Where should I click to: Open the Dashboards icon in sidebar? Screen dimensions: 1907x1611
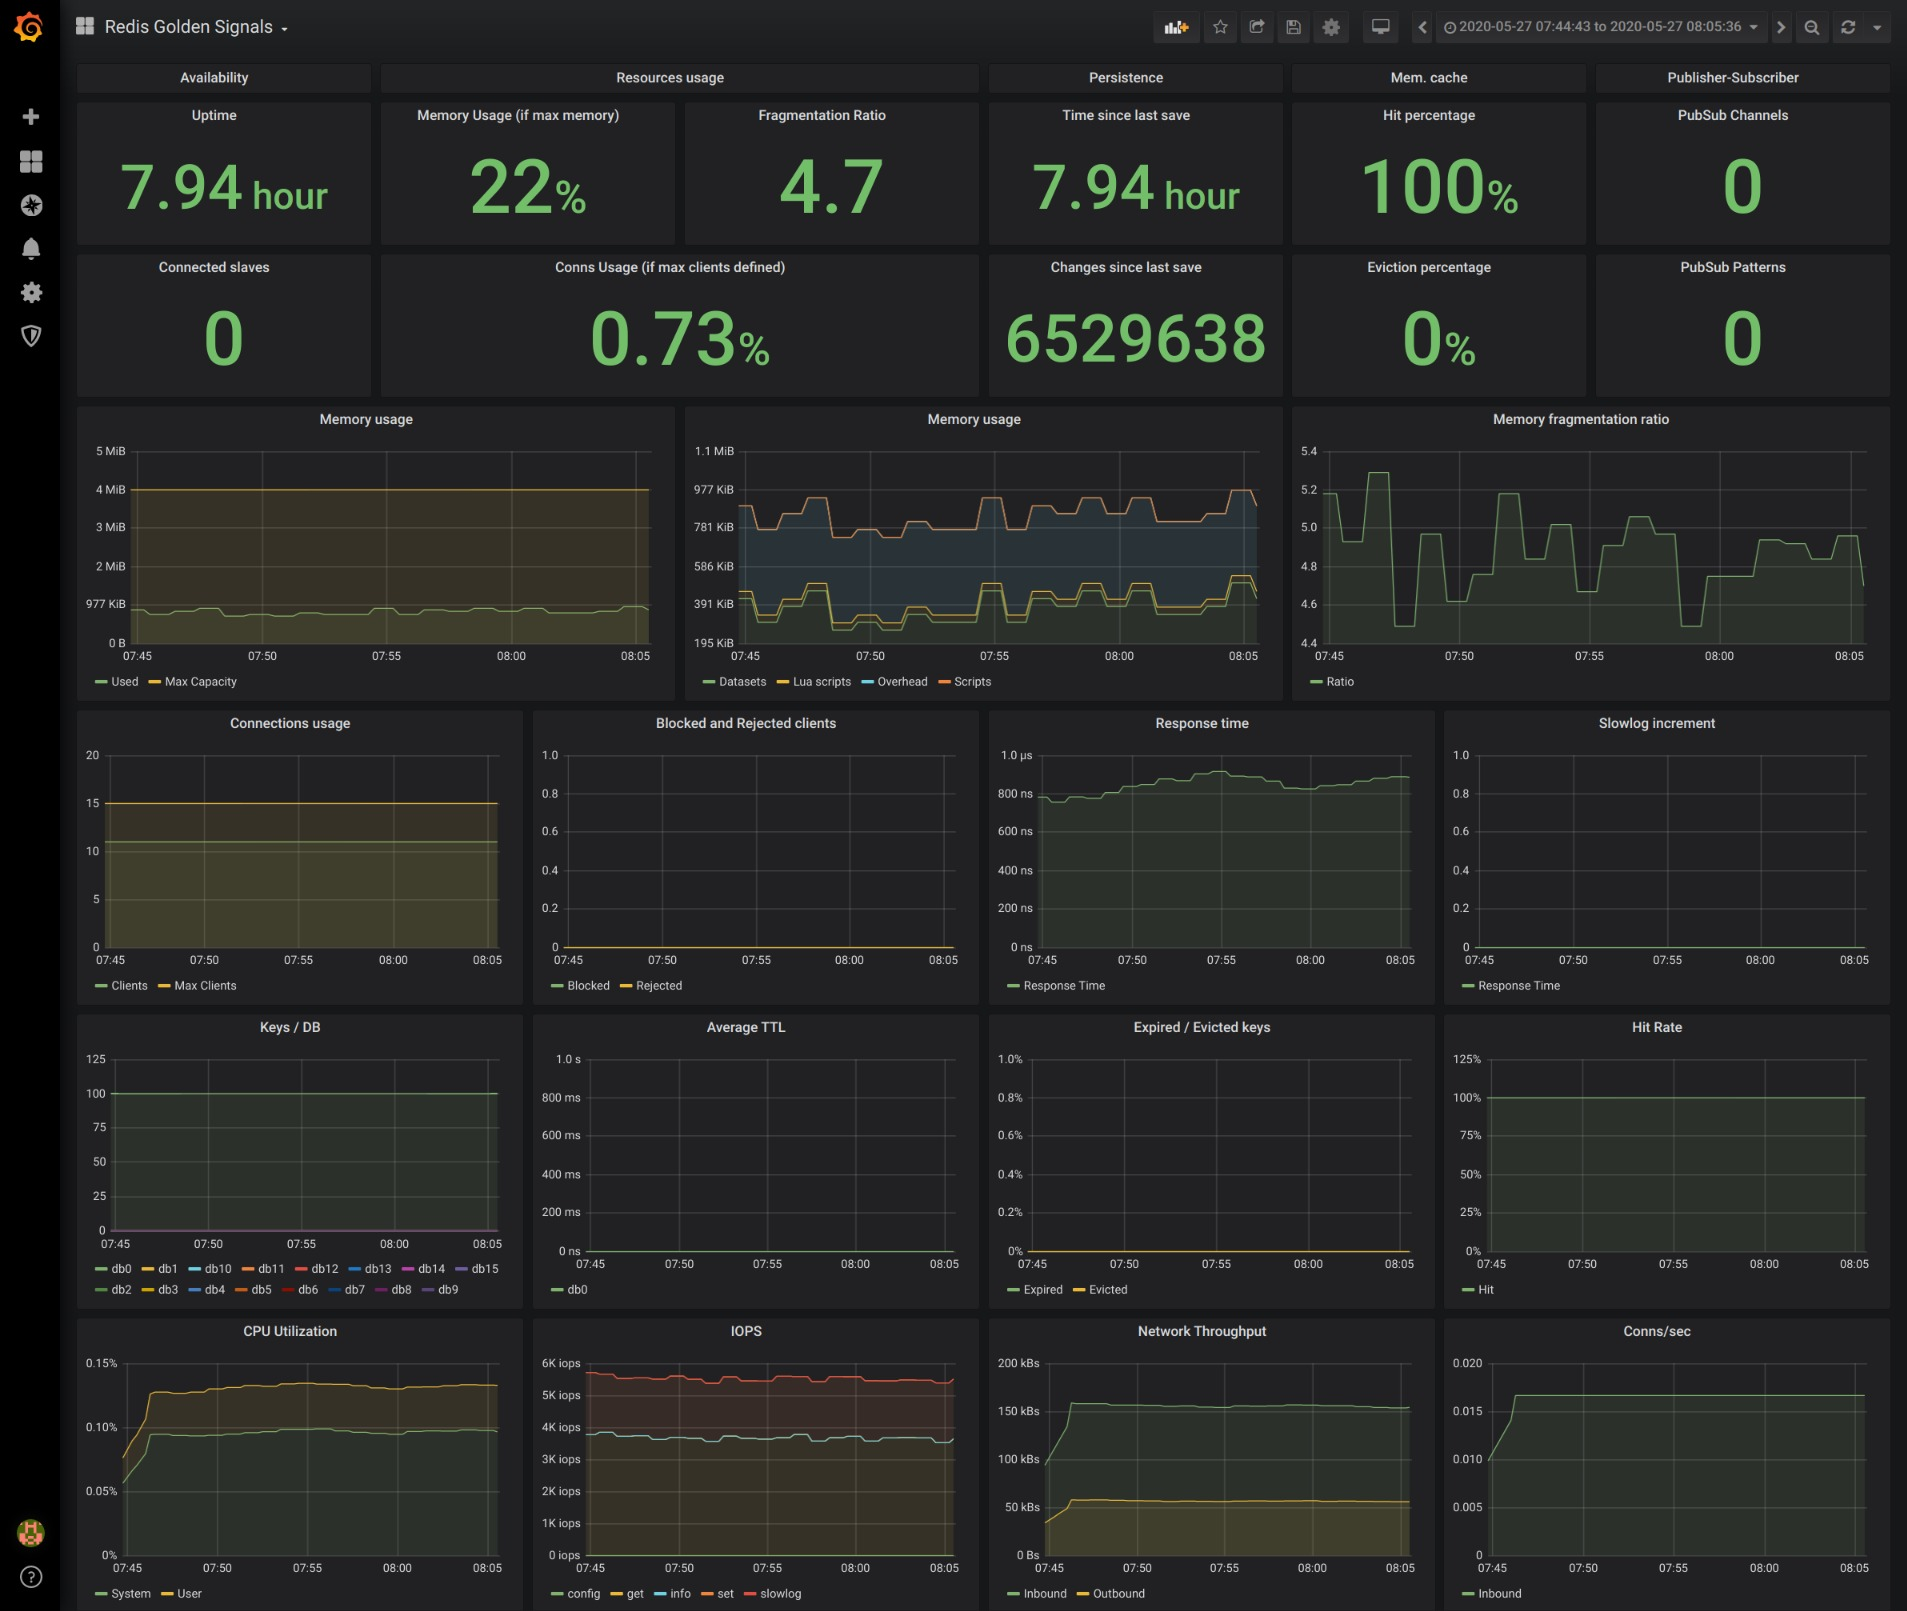tap(31, 161)
